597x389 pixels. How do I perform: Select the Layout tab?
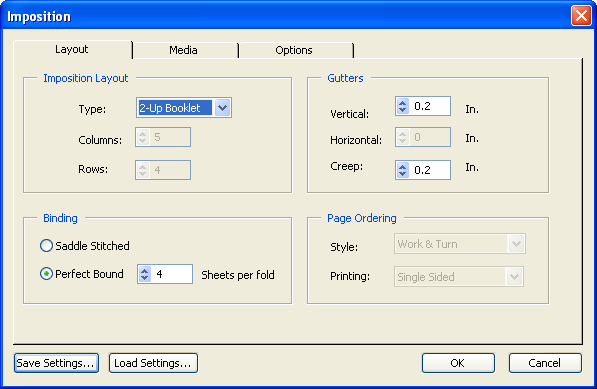[72, 49]
